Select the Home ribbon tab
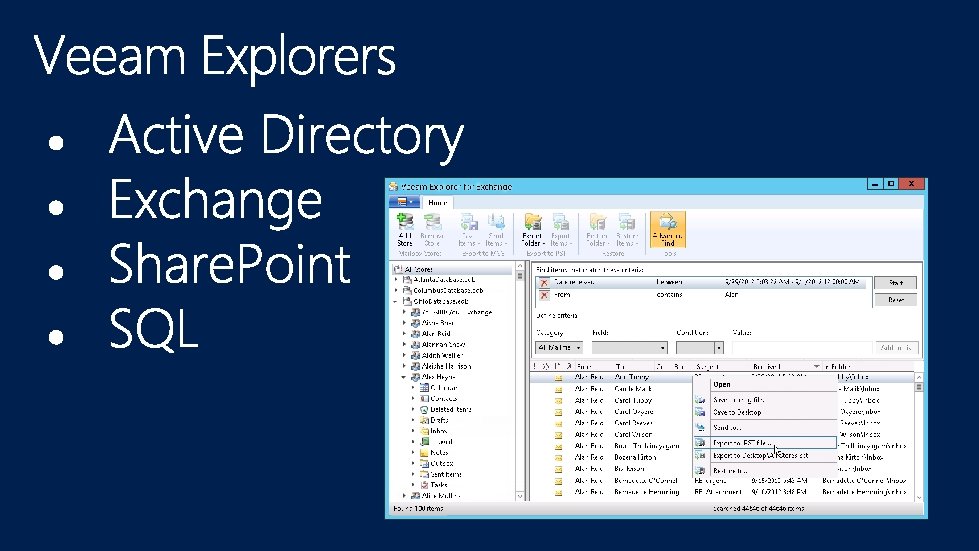 click(437, 202)
